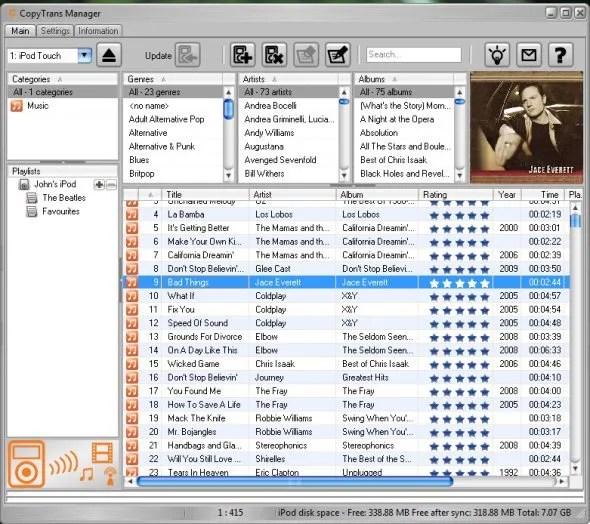Switch to the Main tab
Viewport: 590px width, 524px height.
tap(20, 31)
